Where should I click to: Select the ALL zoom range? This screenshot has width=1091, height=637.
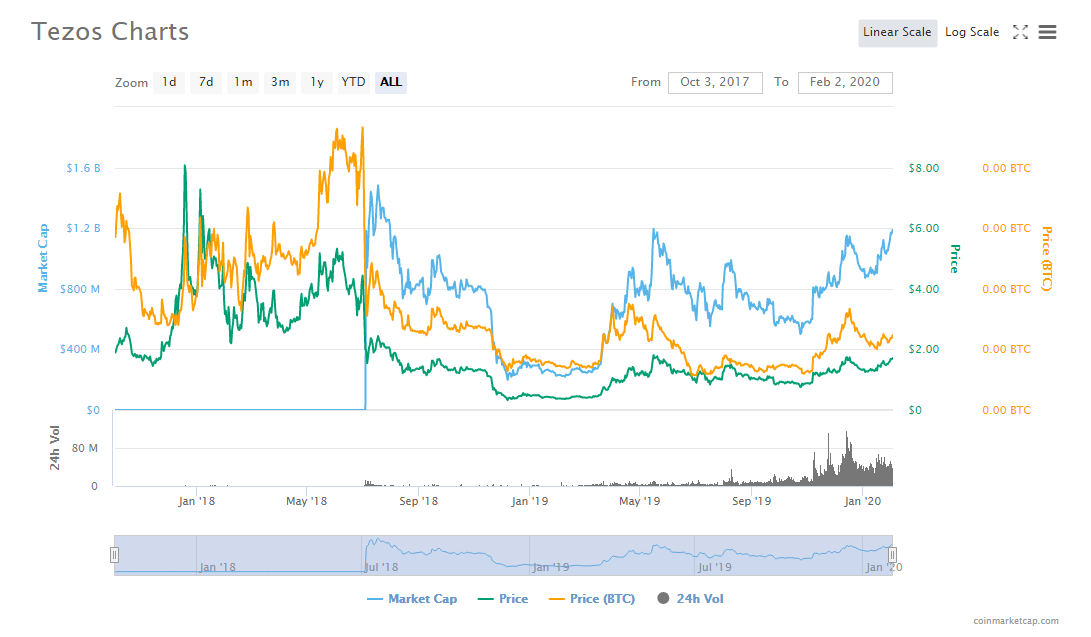pos(390,82)
